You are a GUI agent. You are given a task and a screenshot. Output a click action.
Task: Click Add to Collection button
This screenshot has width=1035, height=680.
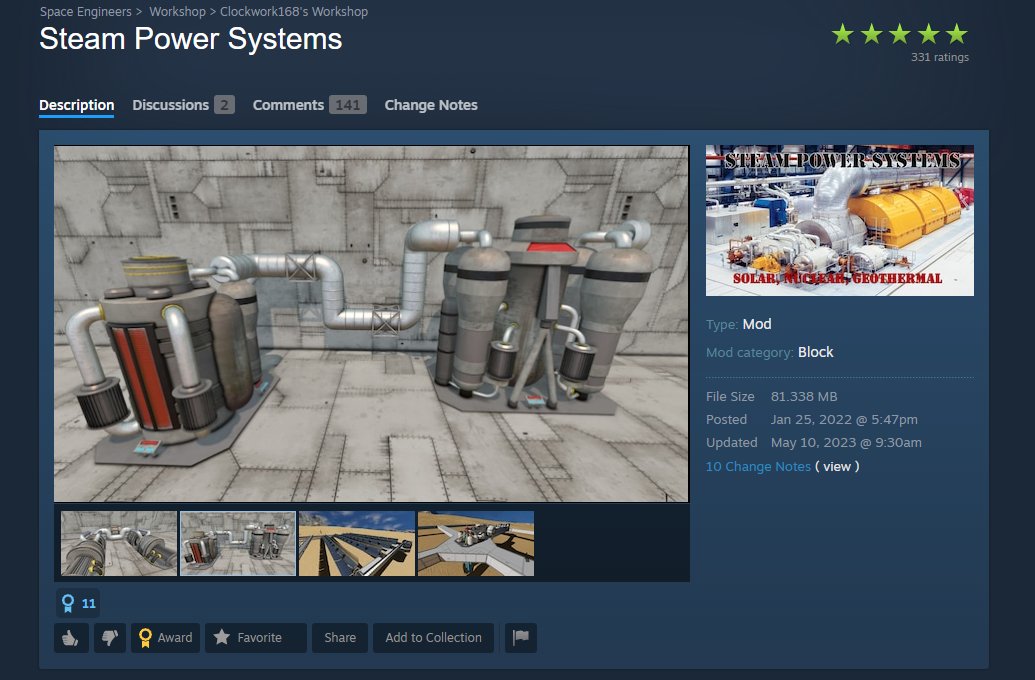[433, 638]
